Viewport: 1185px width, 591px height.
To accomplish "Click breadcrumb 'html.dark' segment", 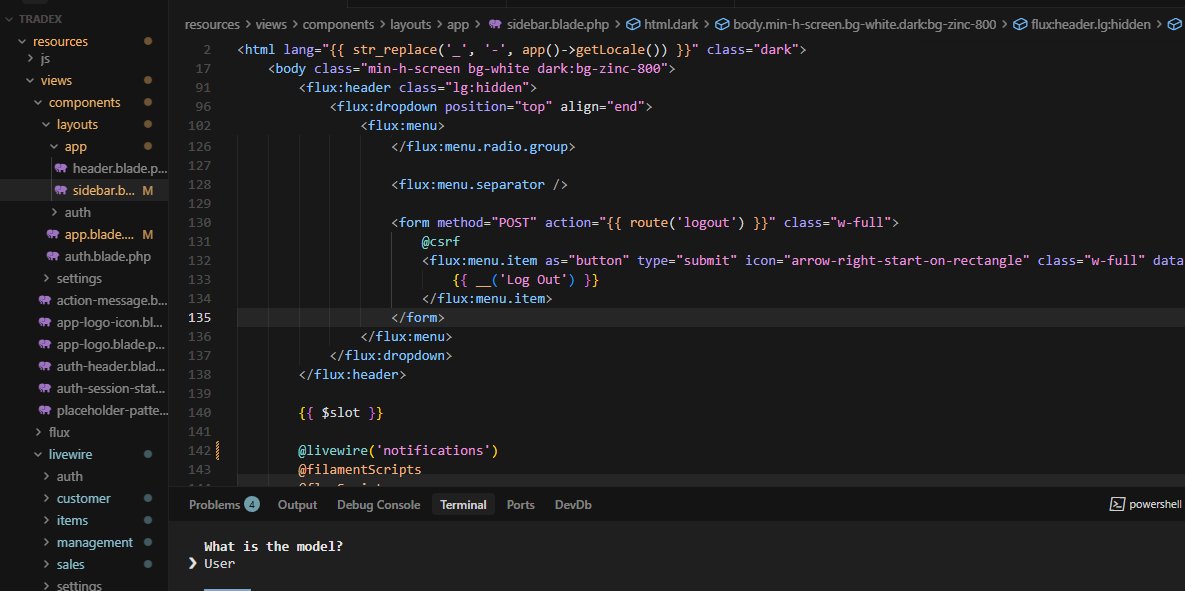I will [x=671, y=24].
